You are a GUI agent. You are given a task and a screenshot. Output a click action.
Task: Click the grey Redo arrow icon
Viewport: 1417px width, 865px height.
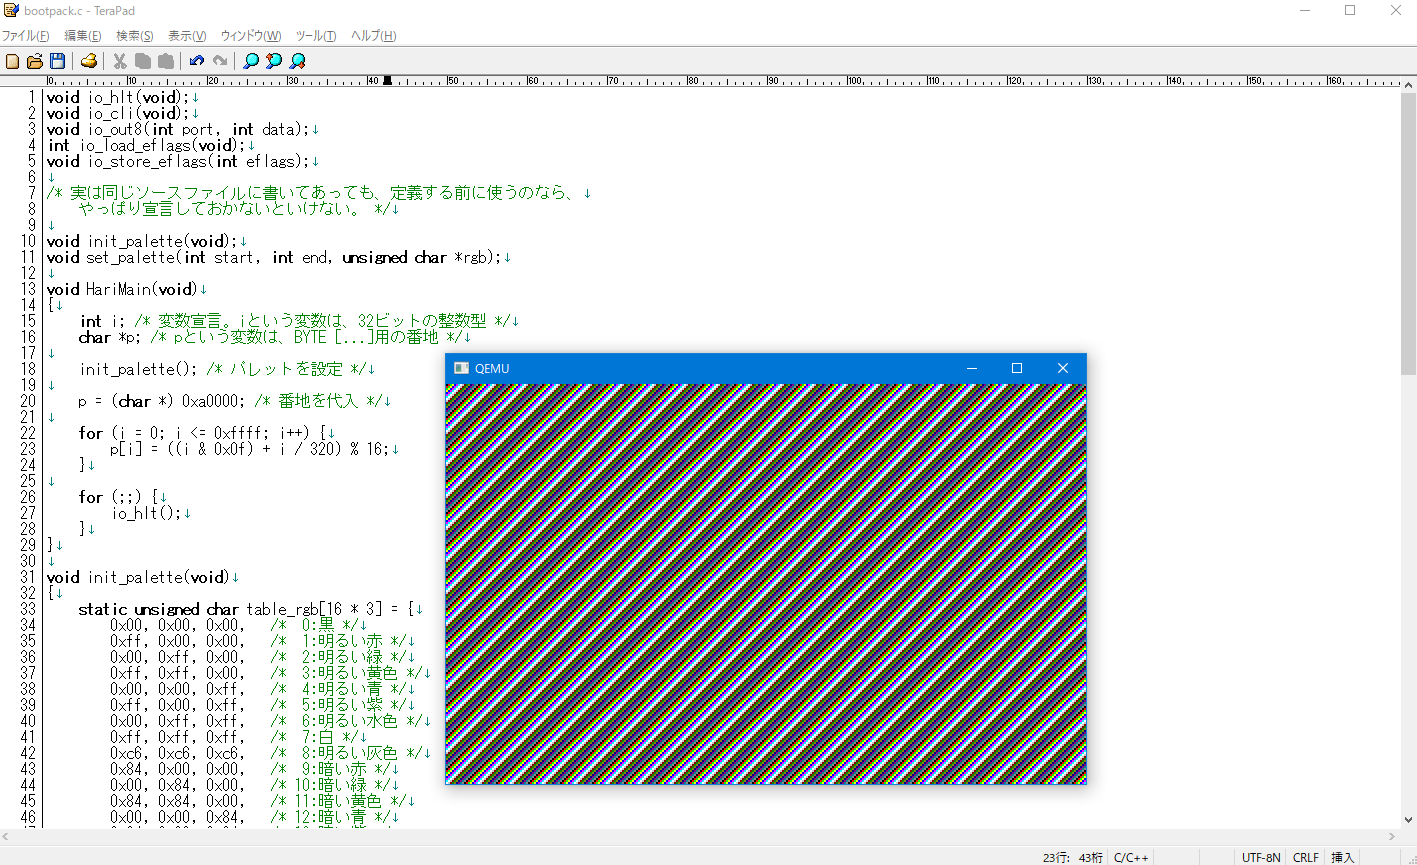pos(219,61)
